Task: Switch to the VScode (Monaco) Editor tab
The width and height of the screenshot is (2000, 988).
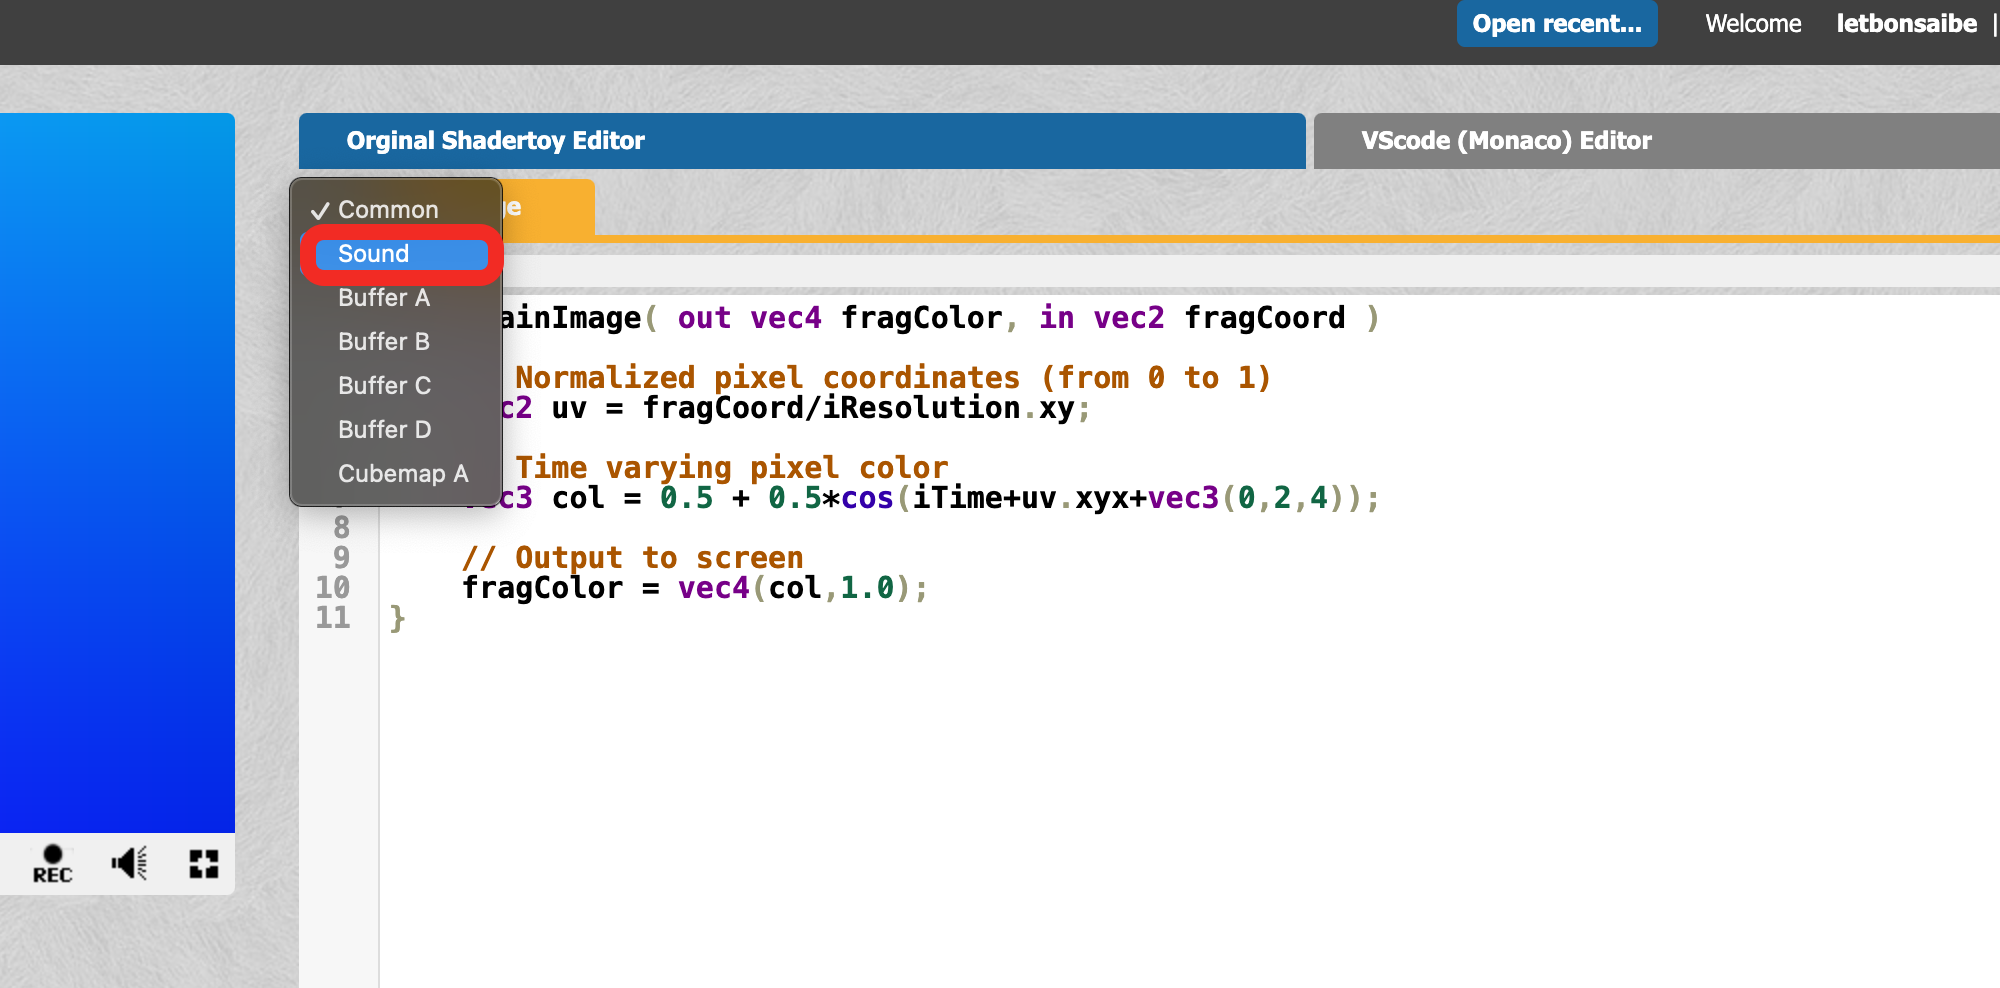Action: pos(1656,141)
